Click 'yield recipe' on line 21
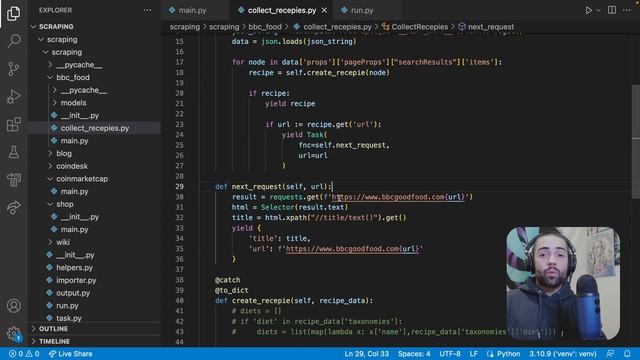 [290, 104]
